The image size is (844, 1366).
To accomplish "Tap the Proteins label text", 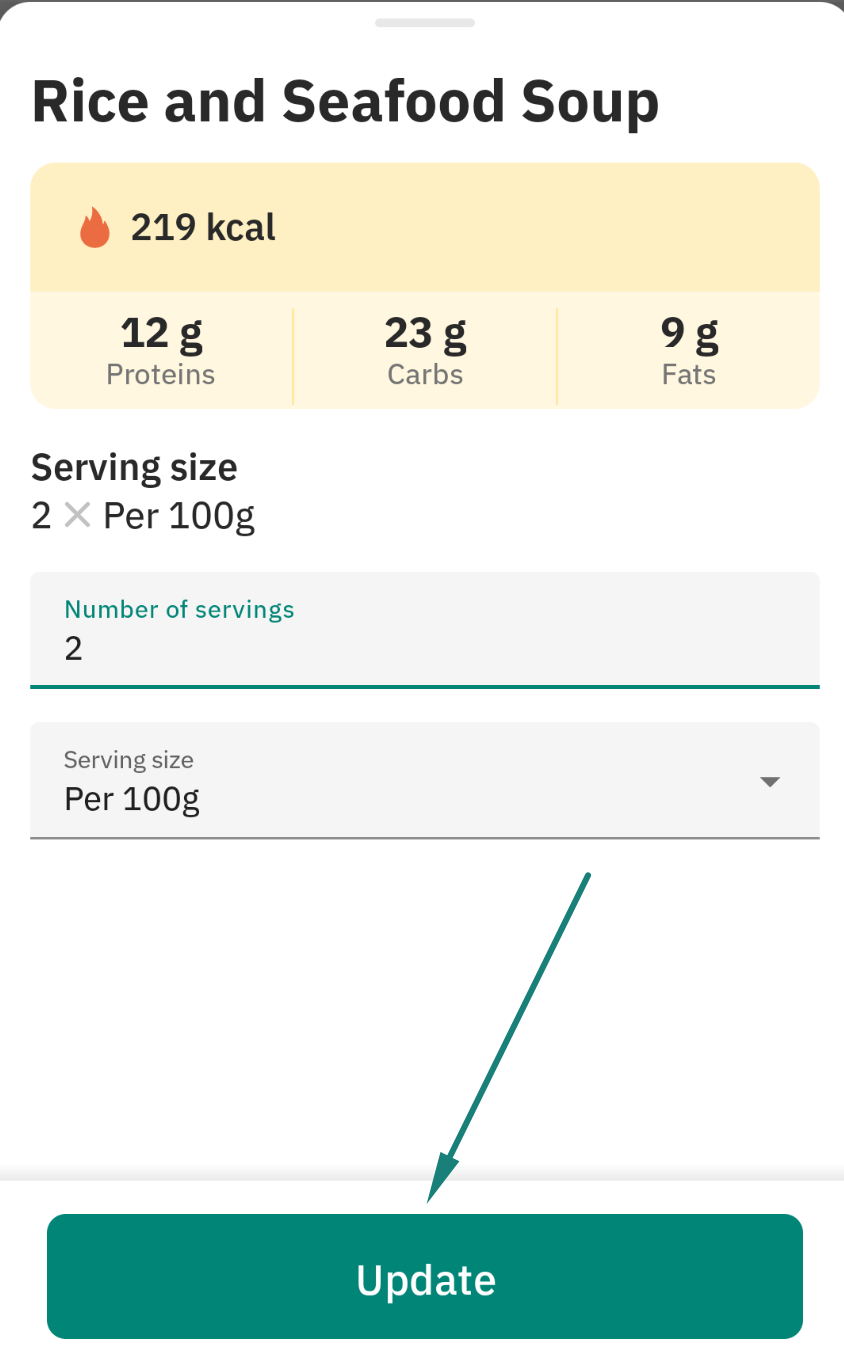I will click(161, 375).
